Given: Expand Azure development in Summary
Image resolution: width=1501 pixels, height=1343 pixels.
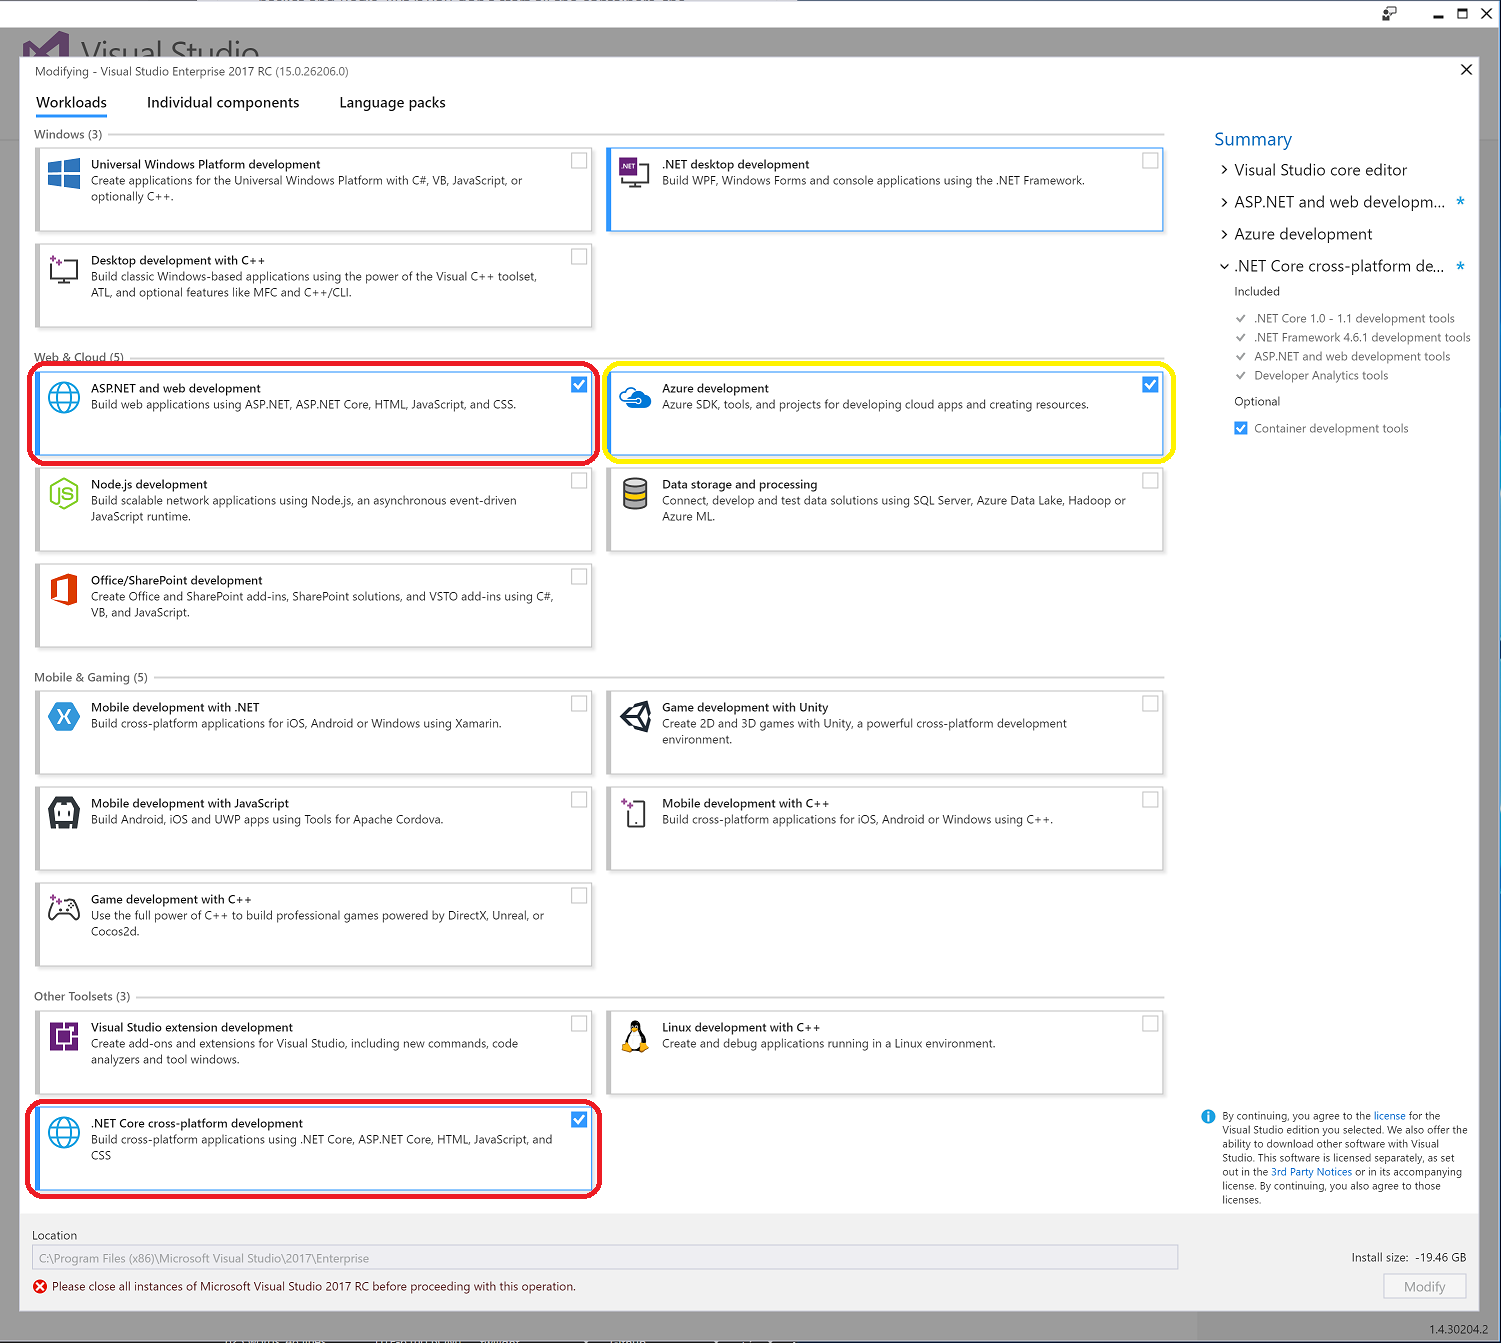Looking at the screenshot, I should pyautogui.click(x=1224, y=234).
